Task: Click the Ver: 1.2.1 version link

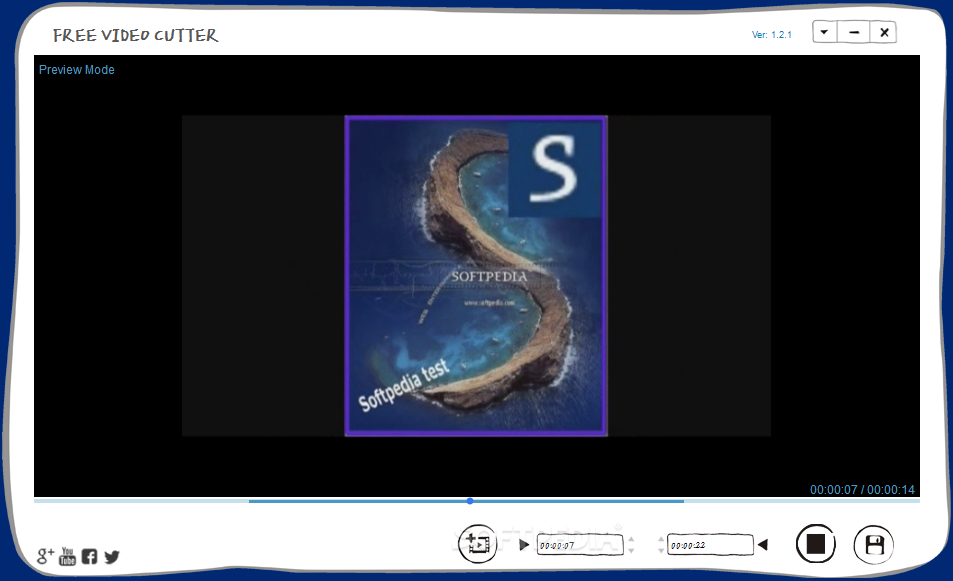Action: click(x=772, y=35)
